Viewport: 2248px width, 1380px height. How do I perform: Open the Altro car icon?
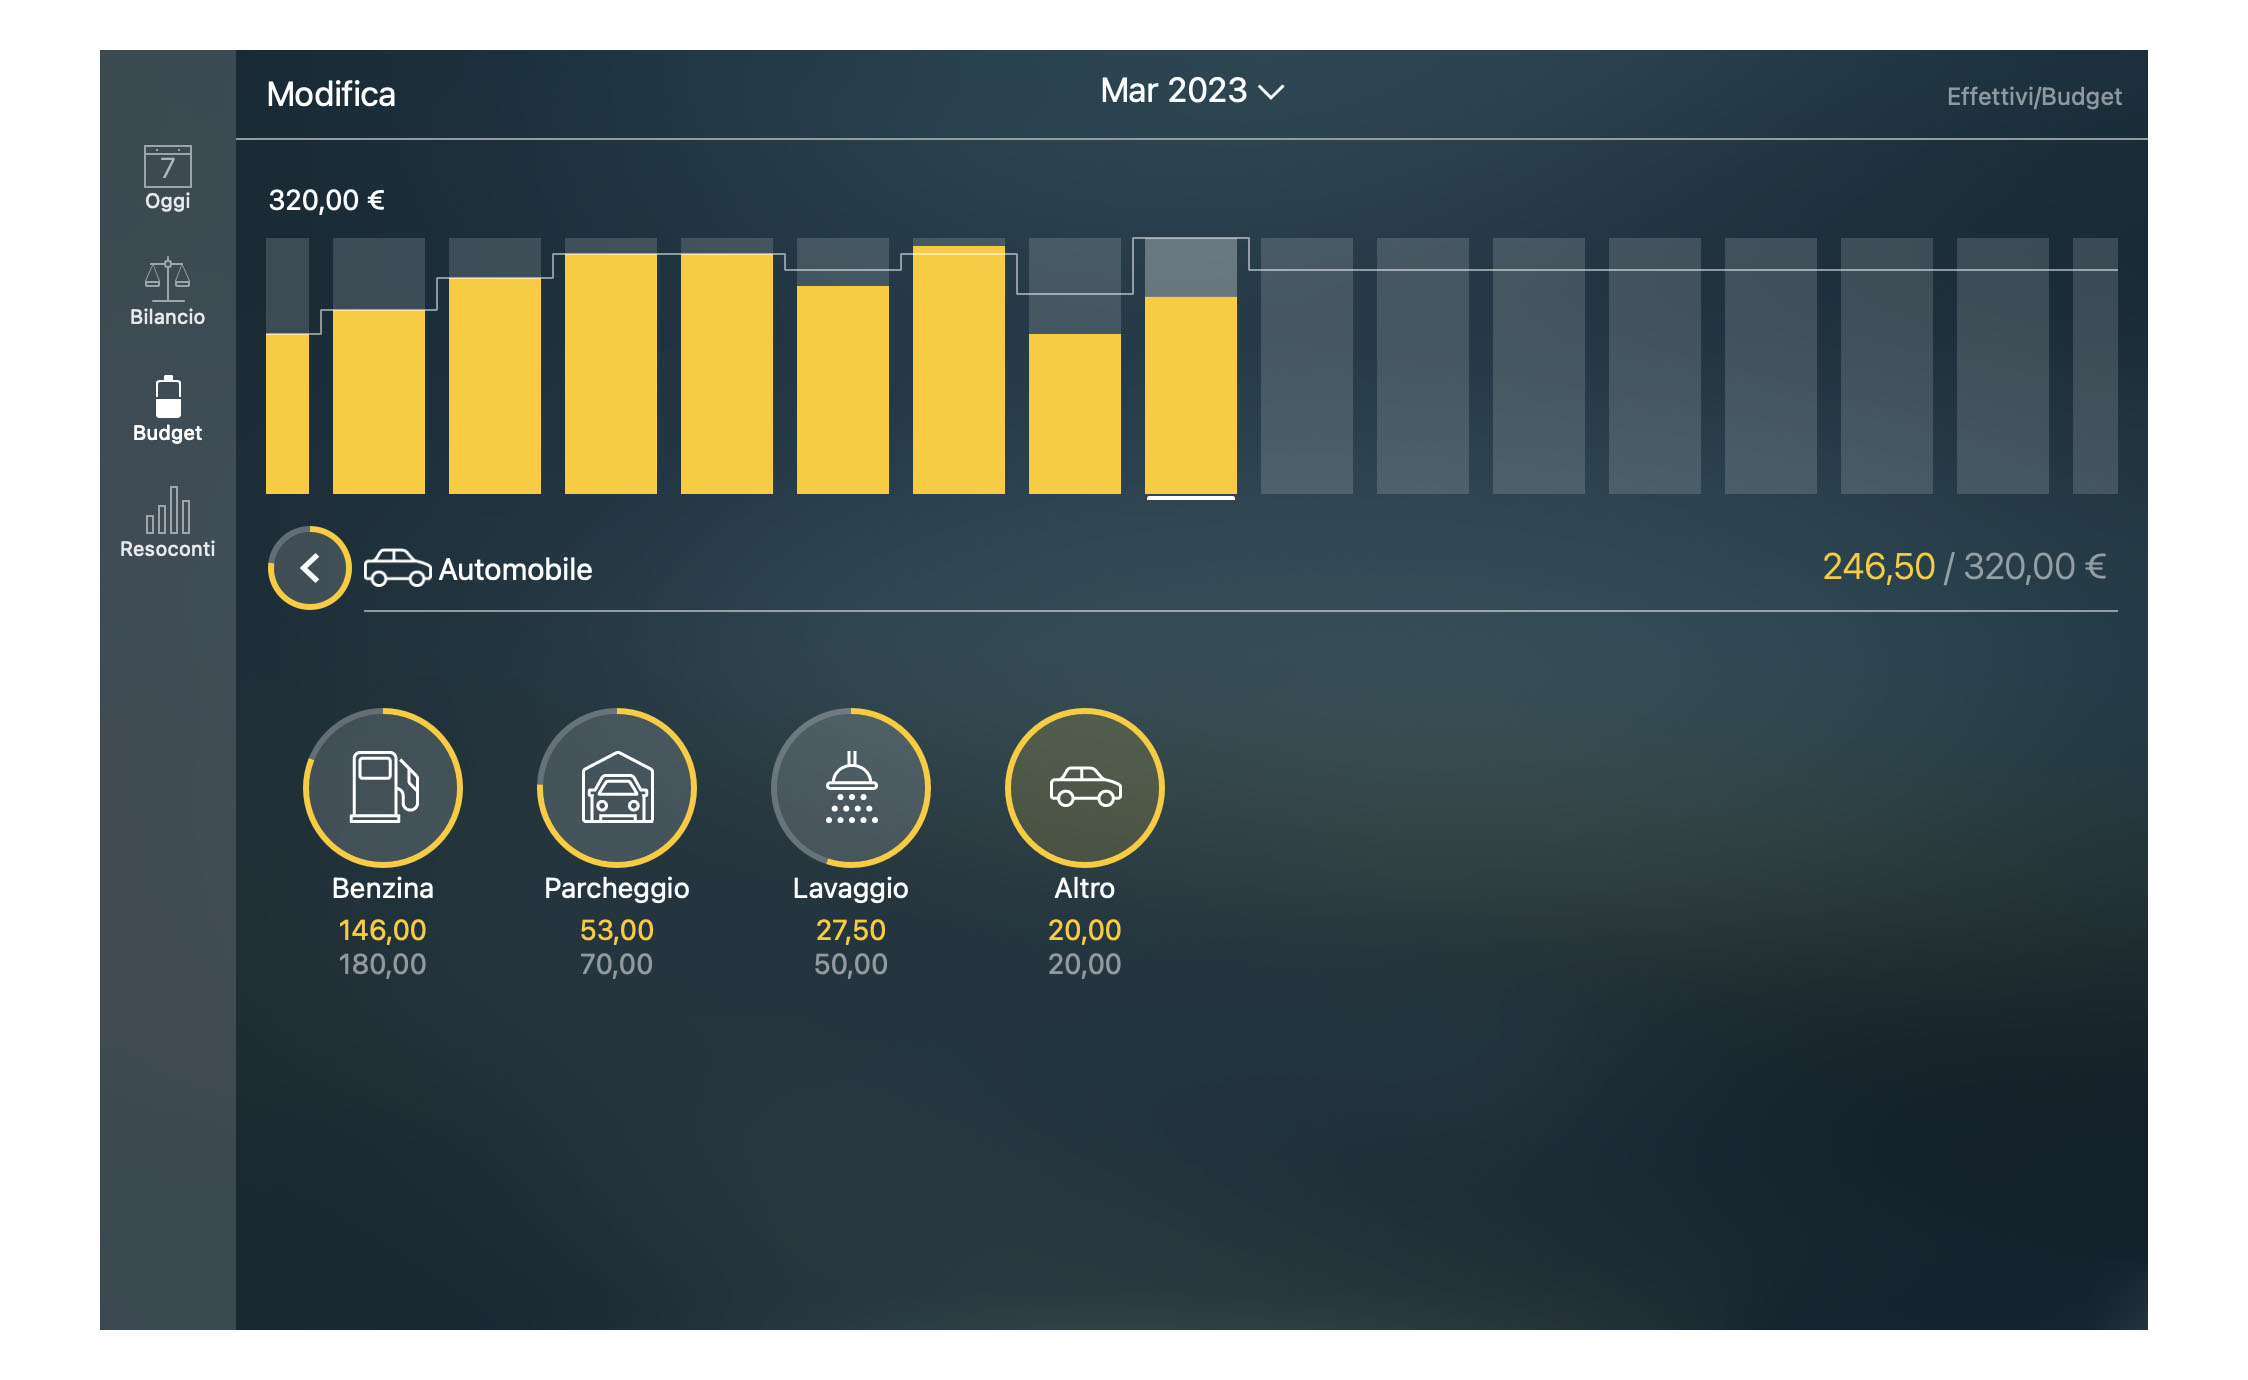tap(1084, 787)
